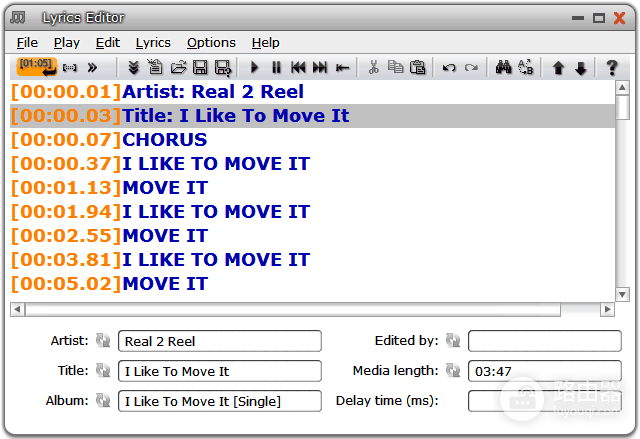Click the vertical scrollbar down arrow
Viewport: 640px width, 439px height.
[x=622, y=294]
